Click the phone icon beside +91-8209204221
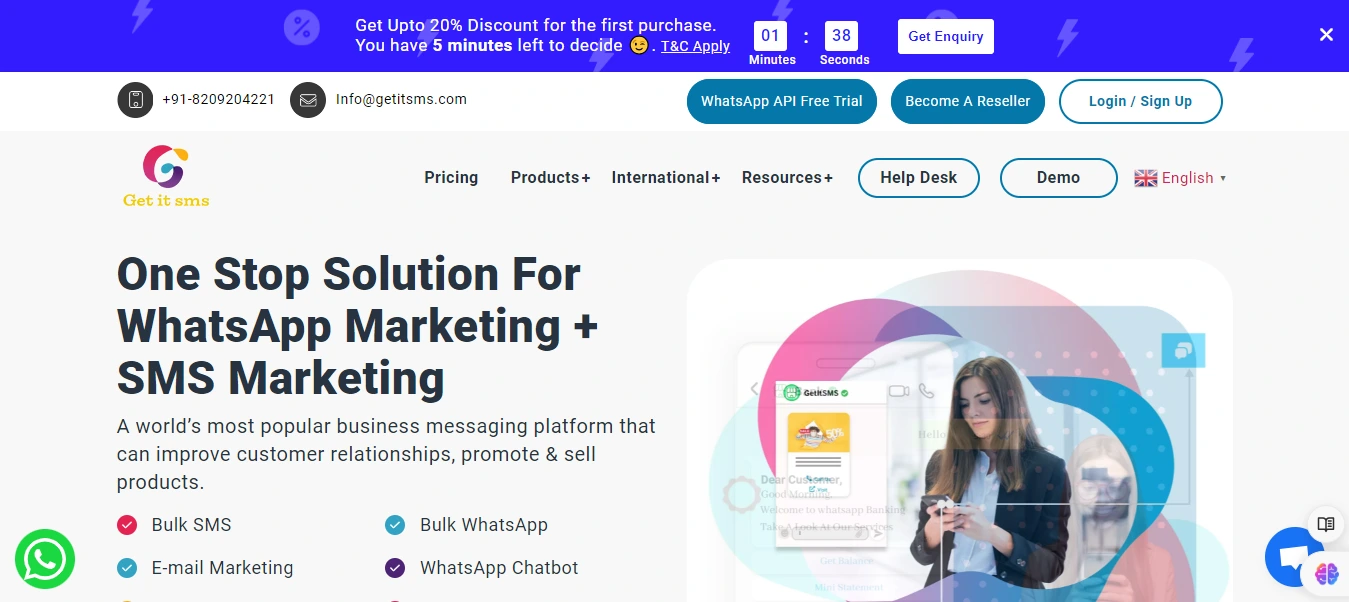 click(x=135, y=100)
